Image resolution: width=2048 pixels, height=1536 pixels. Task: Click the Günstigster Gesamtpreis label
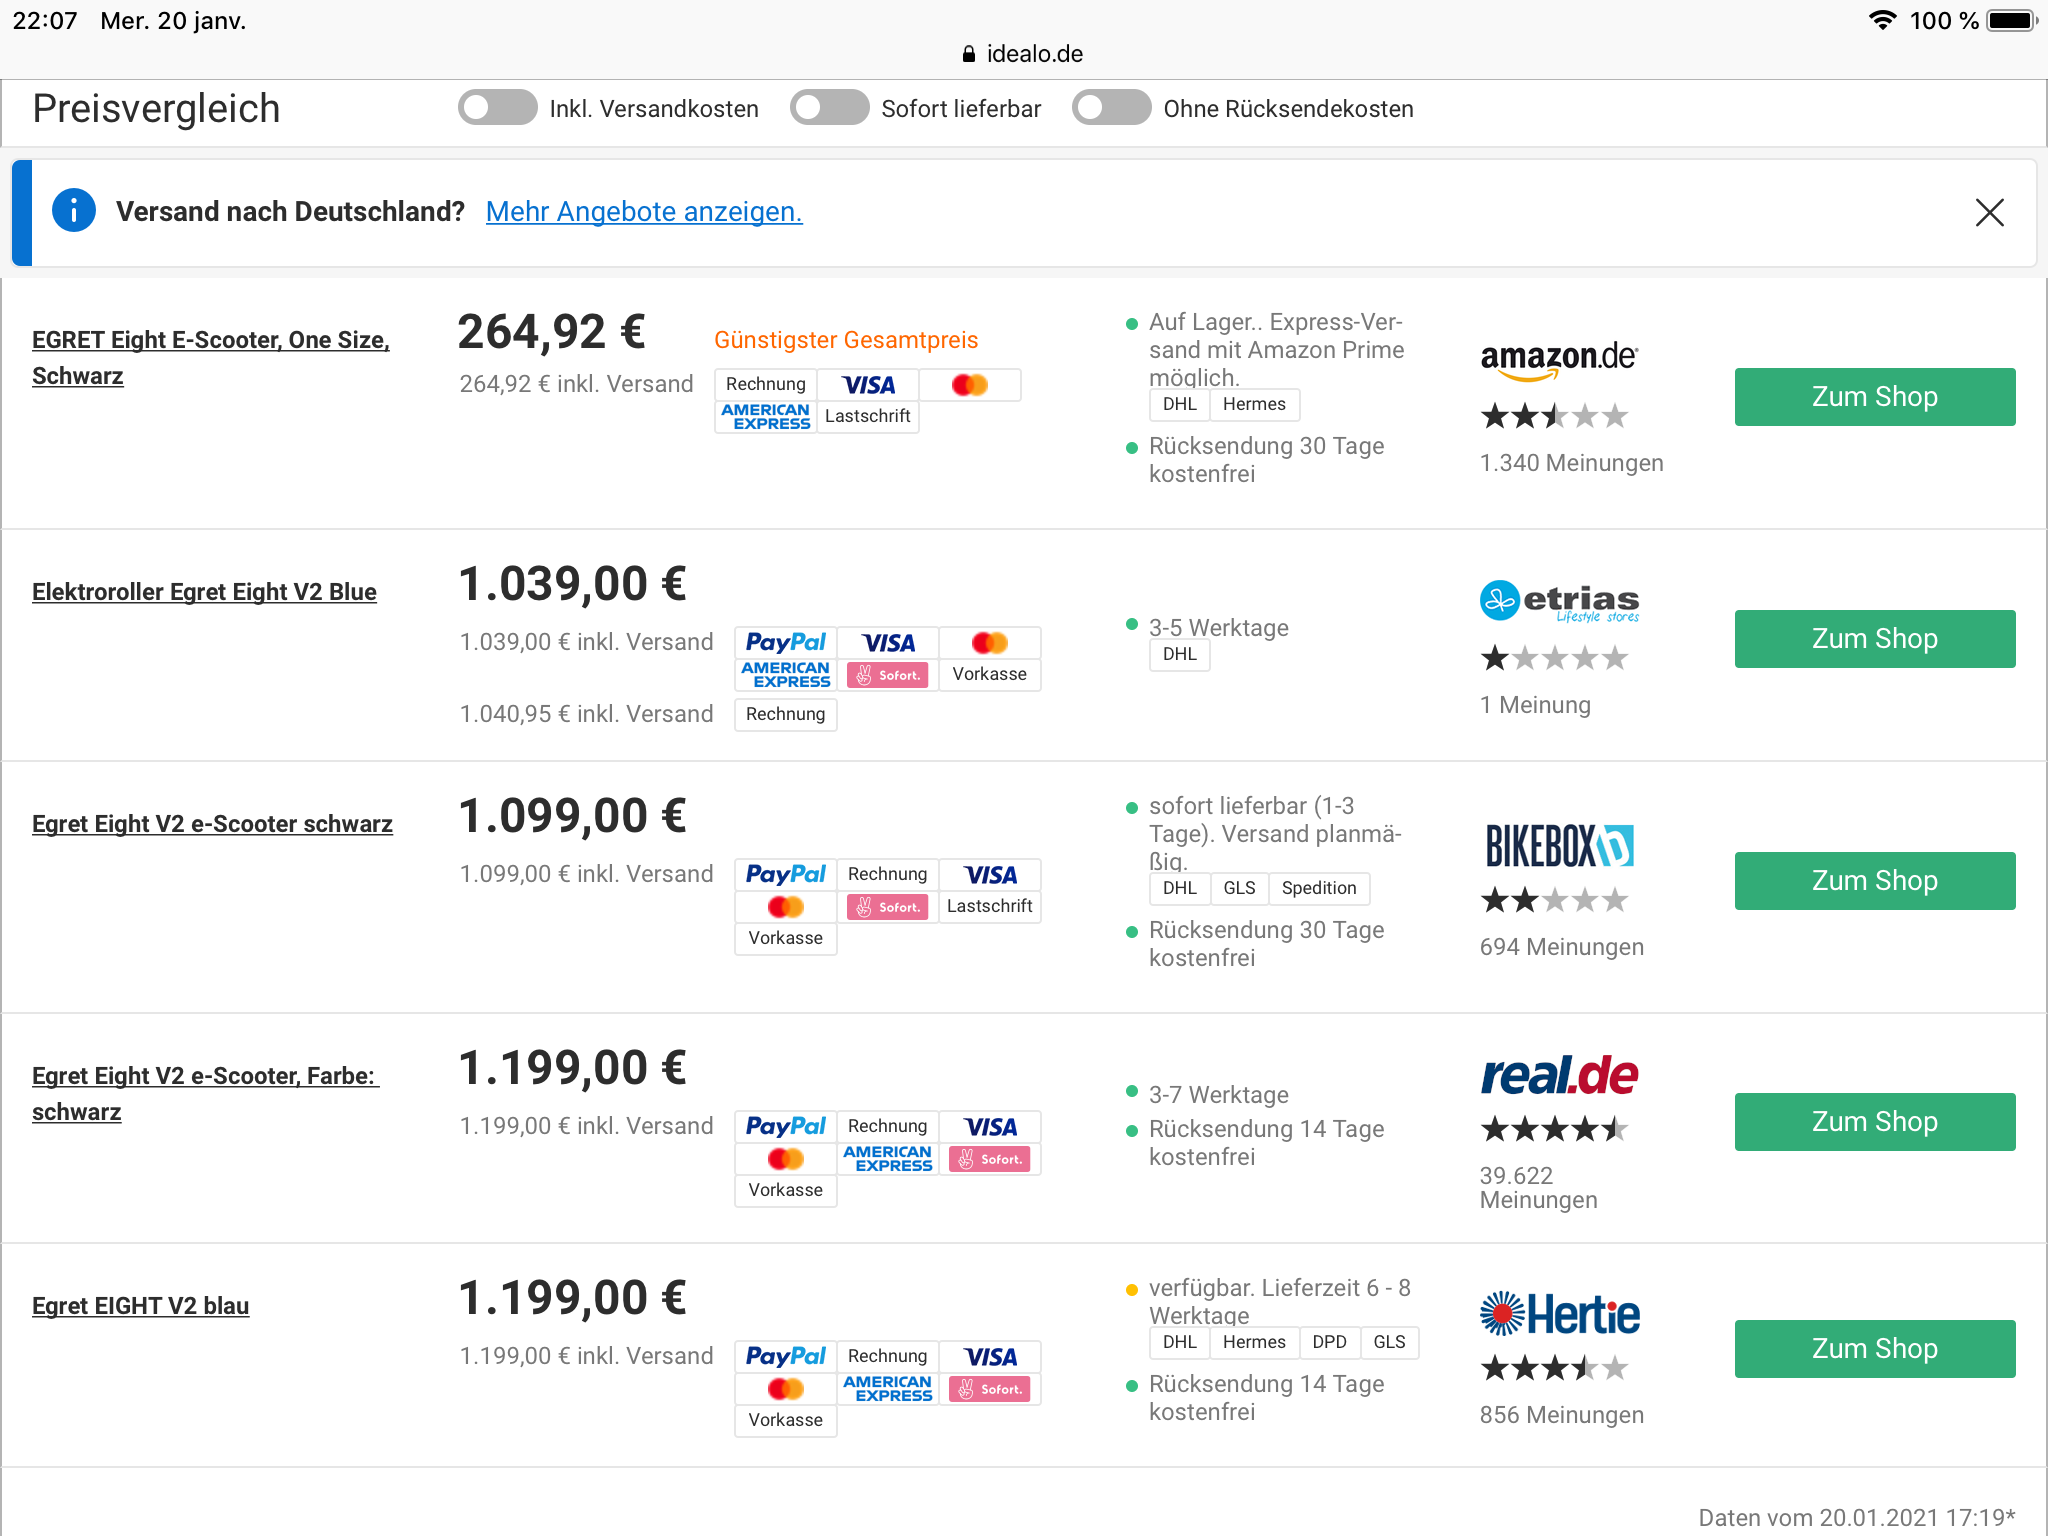[846, 340]
